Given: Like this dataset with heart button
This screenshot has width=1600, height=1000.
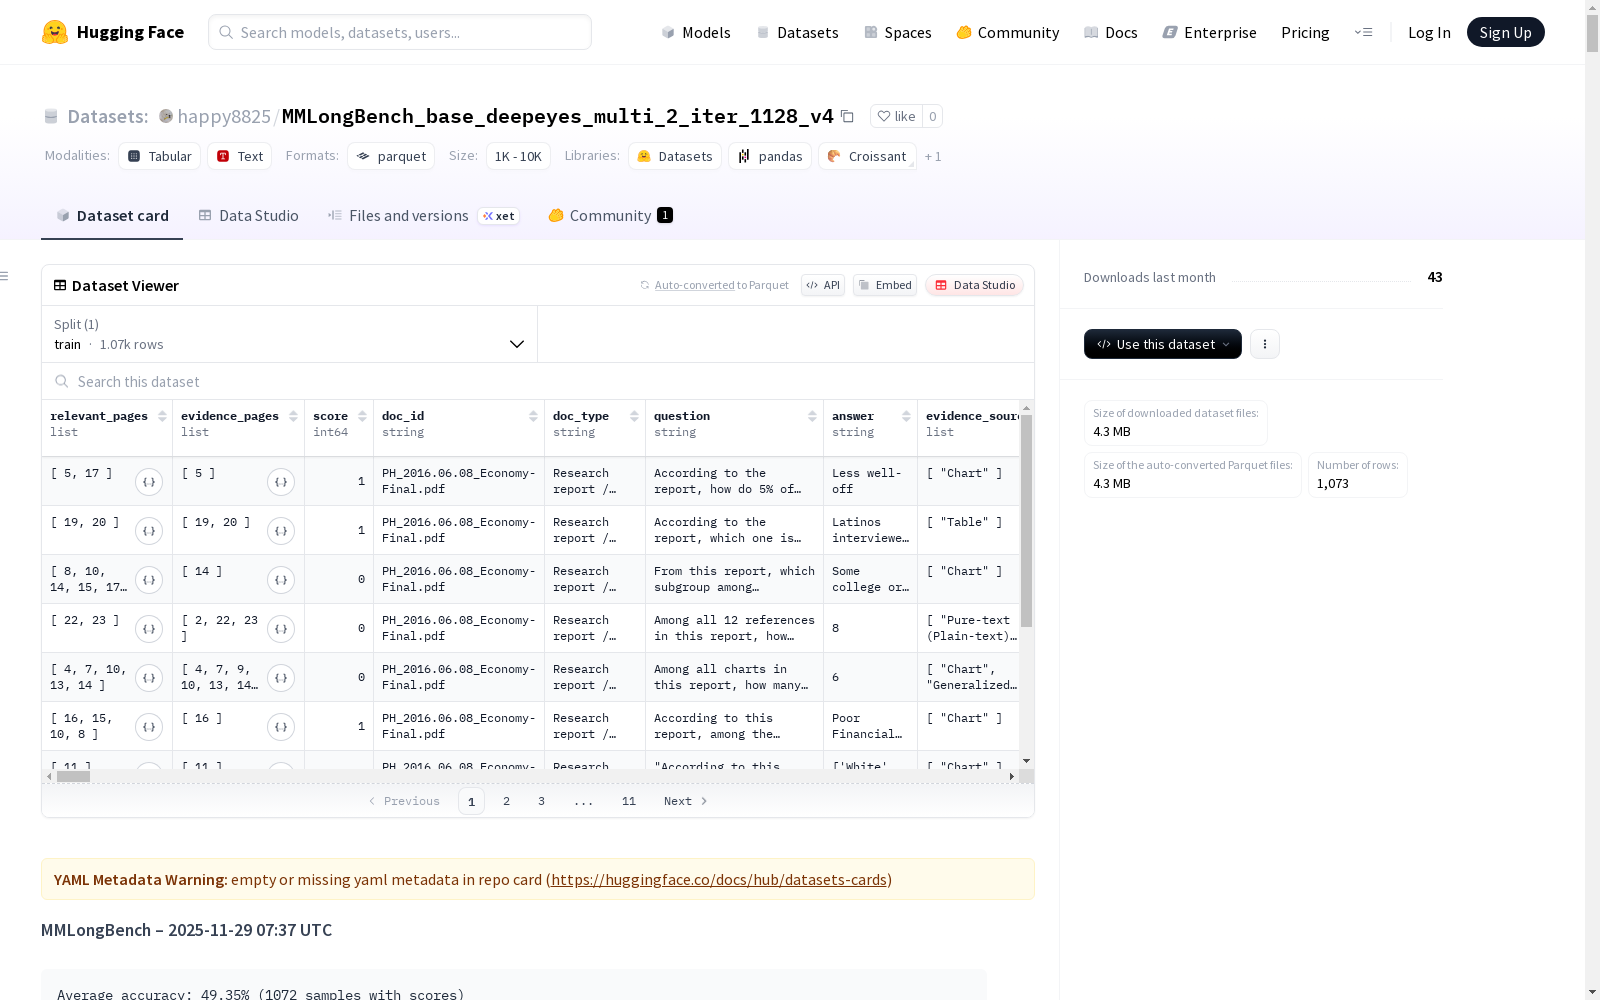Looking at the screenshot, I should click(x=896, y=116).
